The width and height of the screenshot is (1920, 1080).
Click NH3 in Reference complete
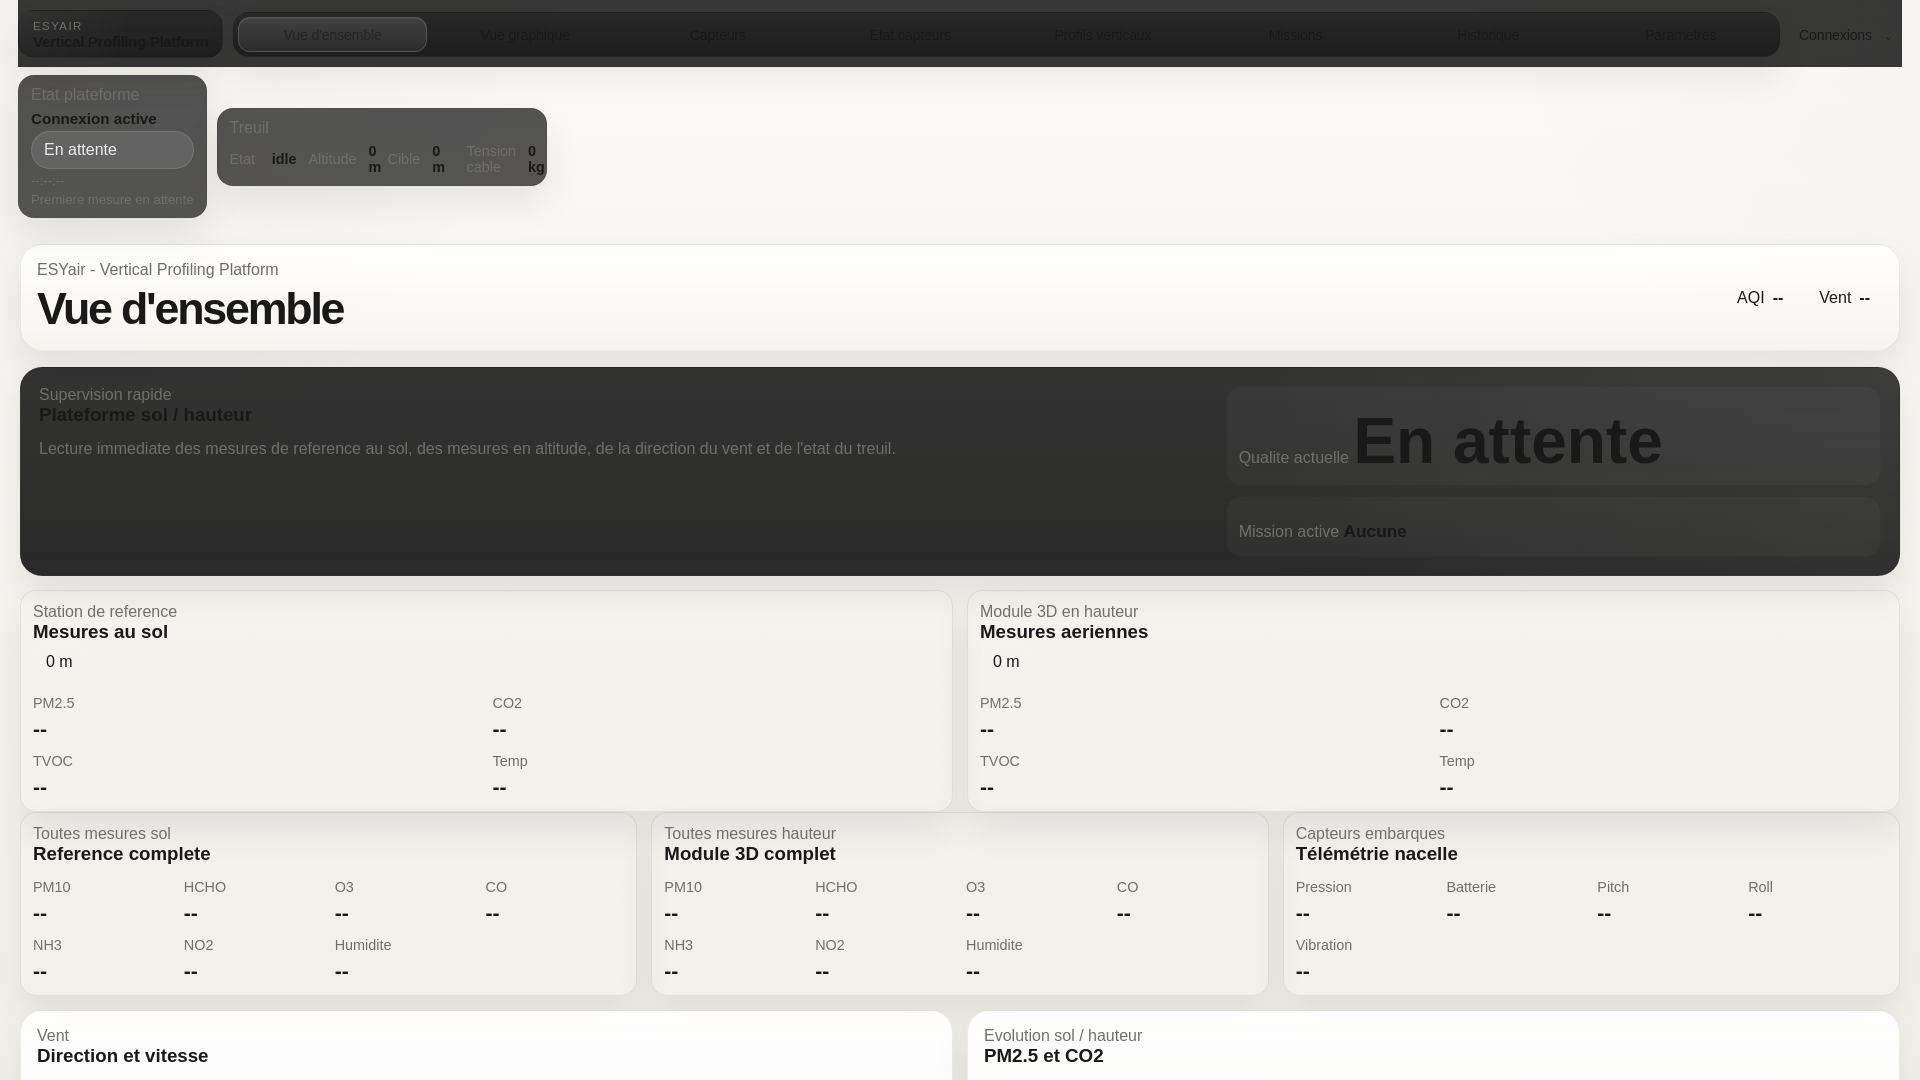47,945
